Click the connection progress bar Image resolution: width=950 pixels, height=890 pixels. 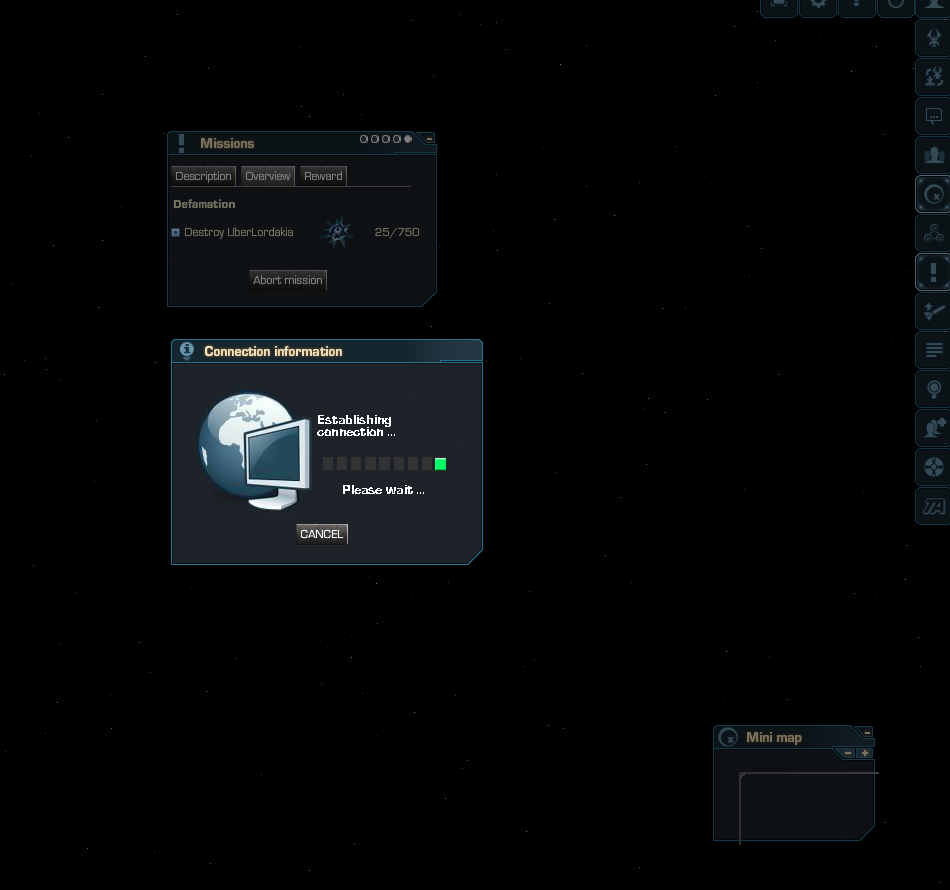click(x=384, y=464)
